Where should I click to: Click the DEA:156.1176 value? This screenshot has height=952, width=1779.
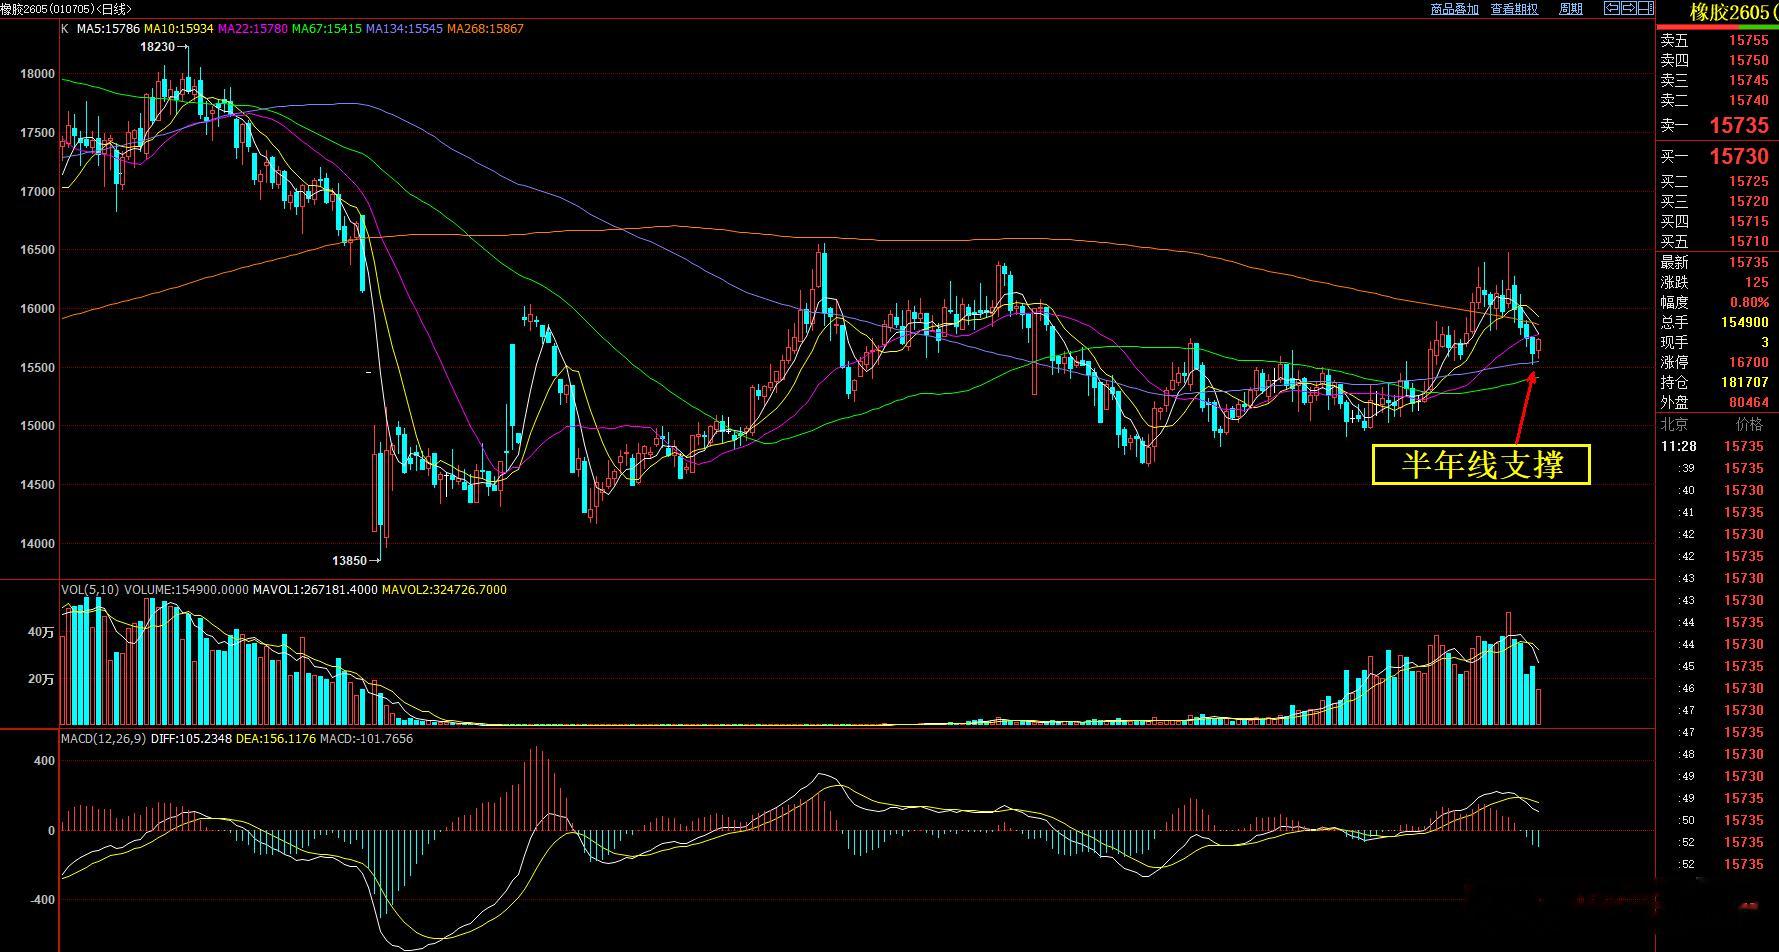tap(276, 739)
